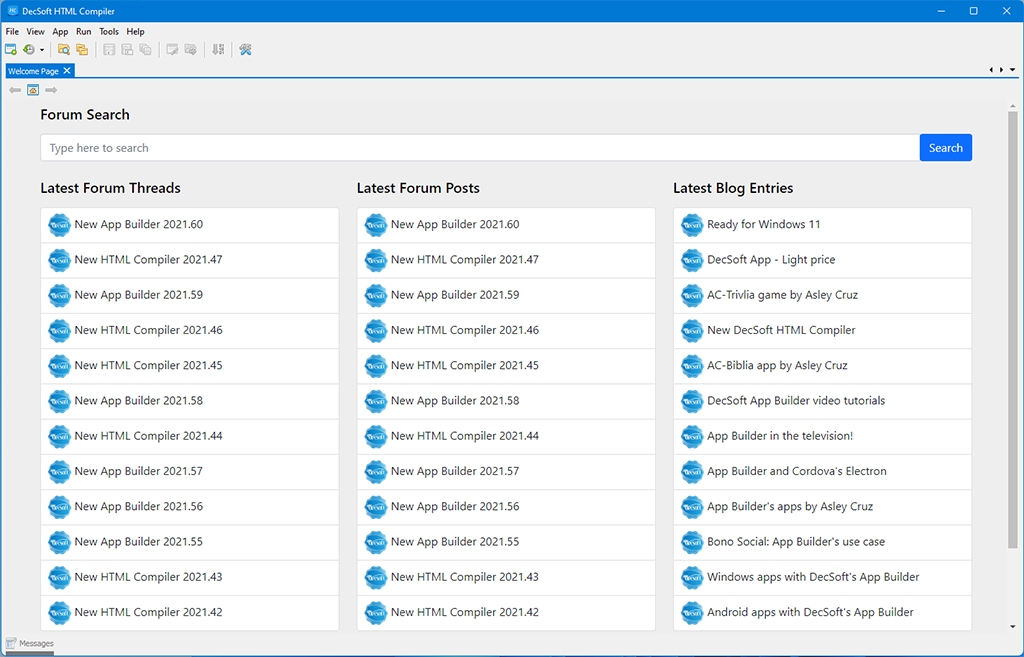Click the open folder toolbar icon

pos(82,49)
